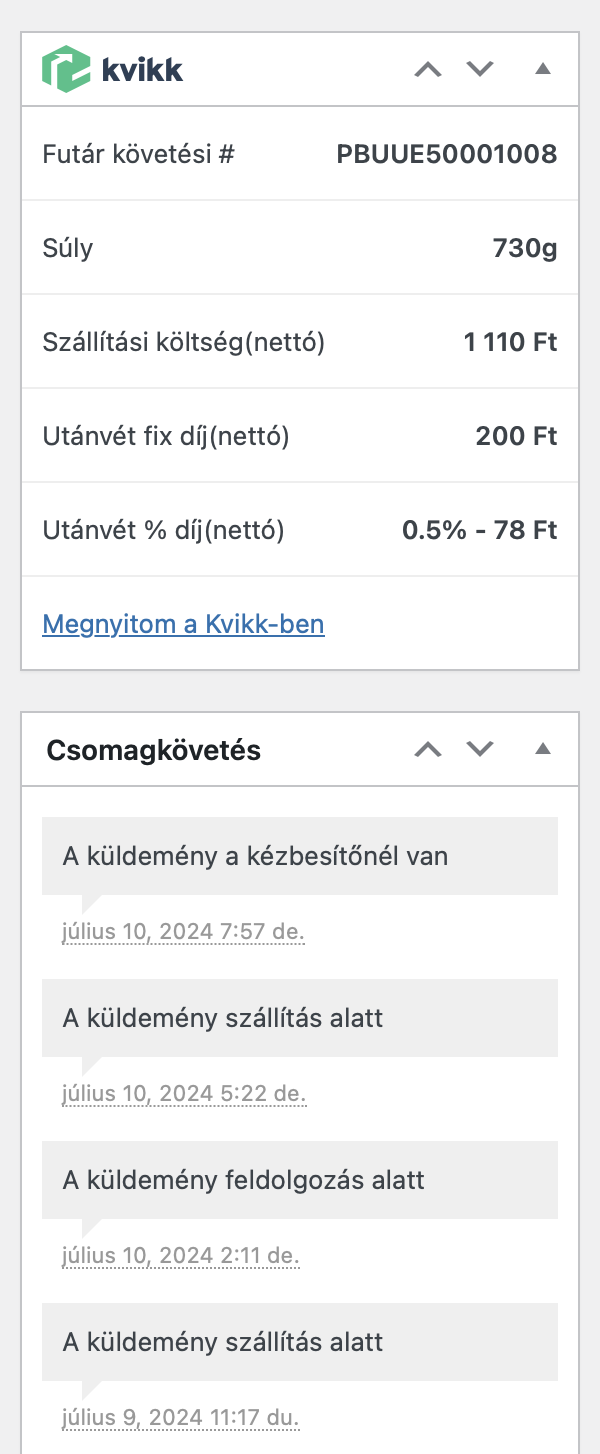This screenshot has height=1454, width=600.
Task: Click the július 10, 2024 7:57 de. timestamp
Action: point(183,933)
